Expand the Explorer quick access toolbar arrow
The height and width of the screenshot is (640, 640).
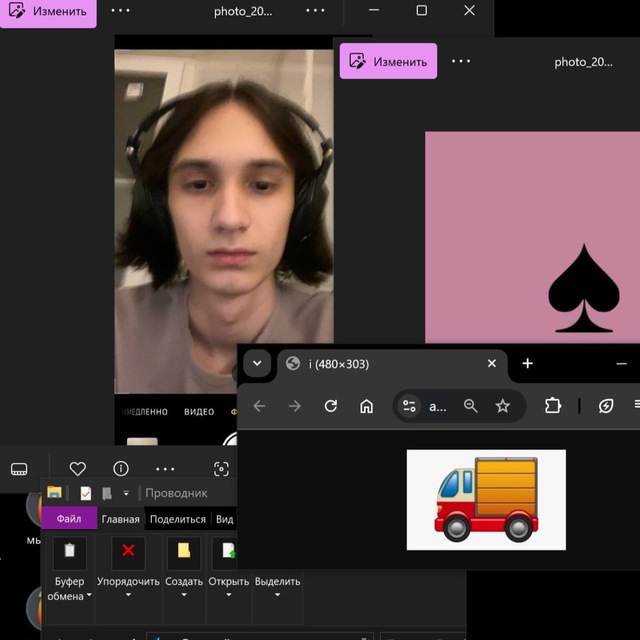pos(126,493)
